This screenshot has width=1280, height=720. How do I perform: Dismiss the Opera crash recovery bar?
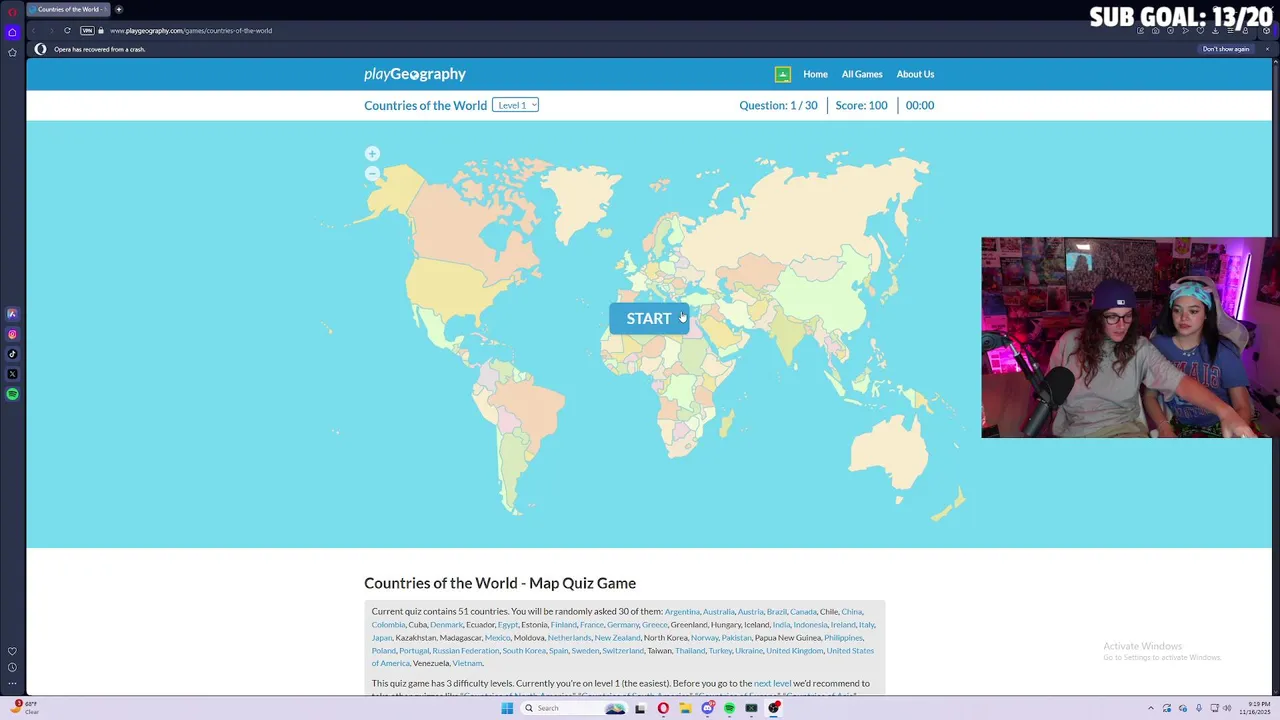(x=1267, y=49)
